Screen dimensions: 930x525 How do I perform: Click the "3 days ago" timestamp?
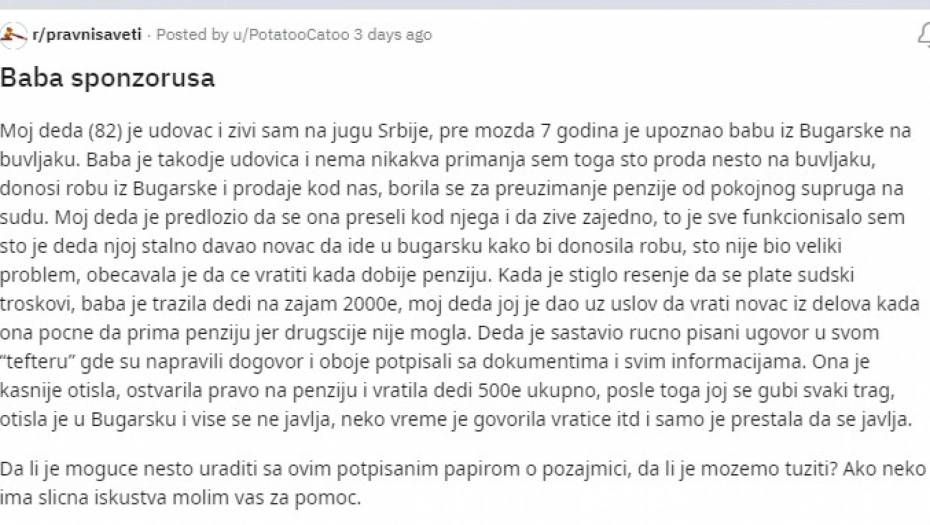[393, 35]
